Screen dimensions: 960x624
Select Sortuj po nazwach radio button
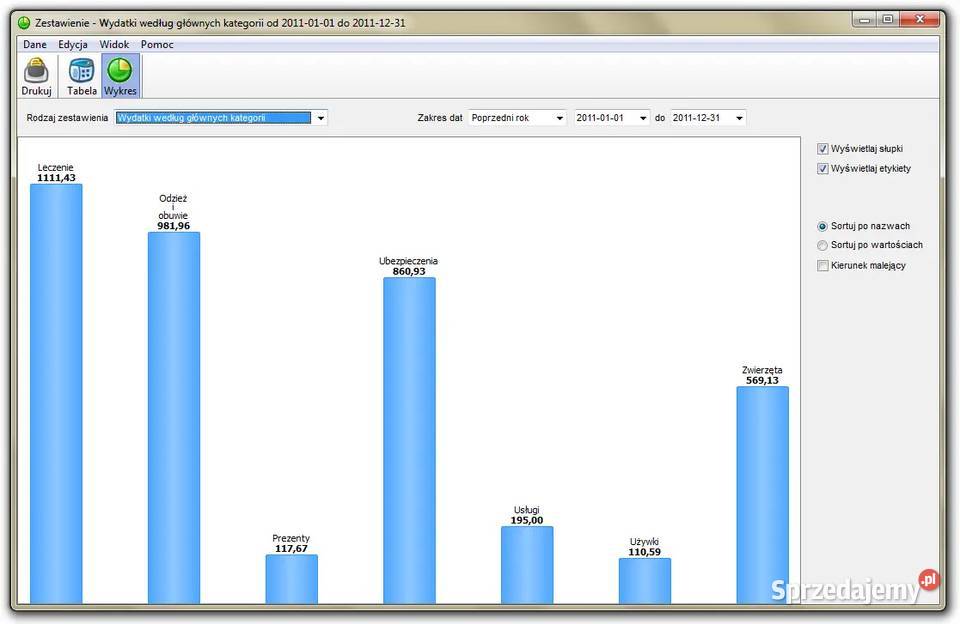pos(823,227)
